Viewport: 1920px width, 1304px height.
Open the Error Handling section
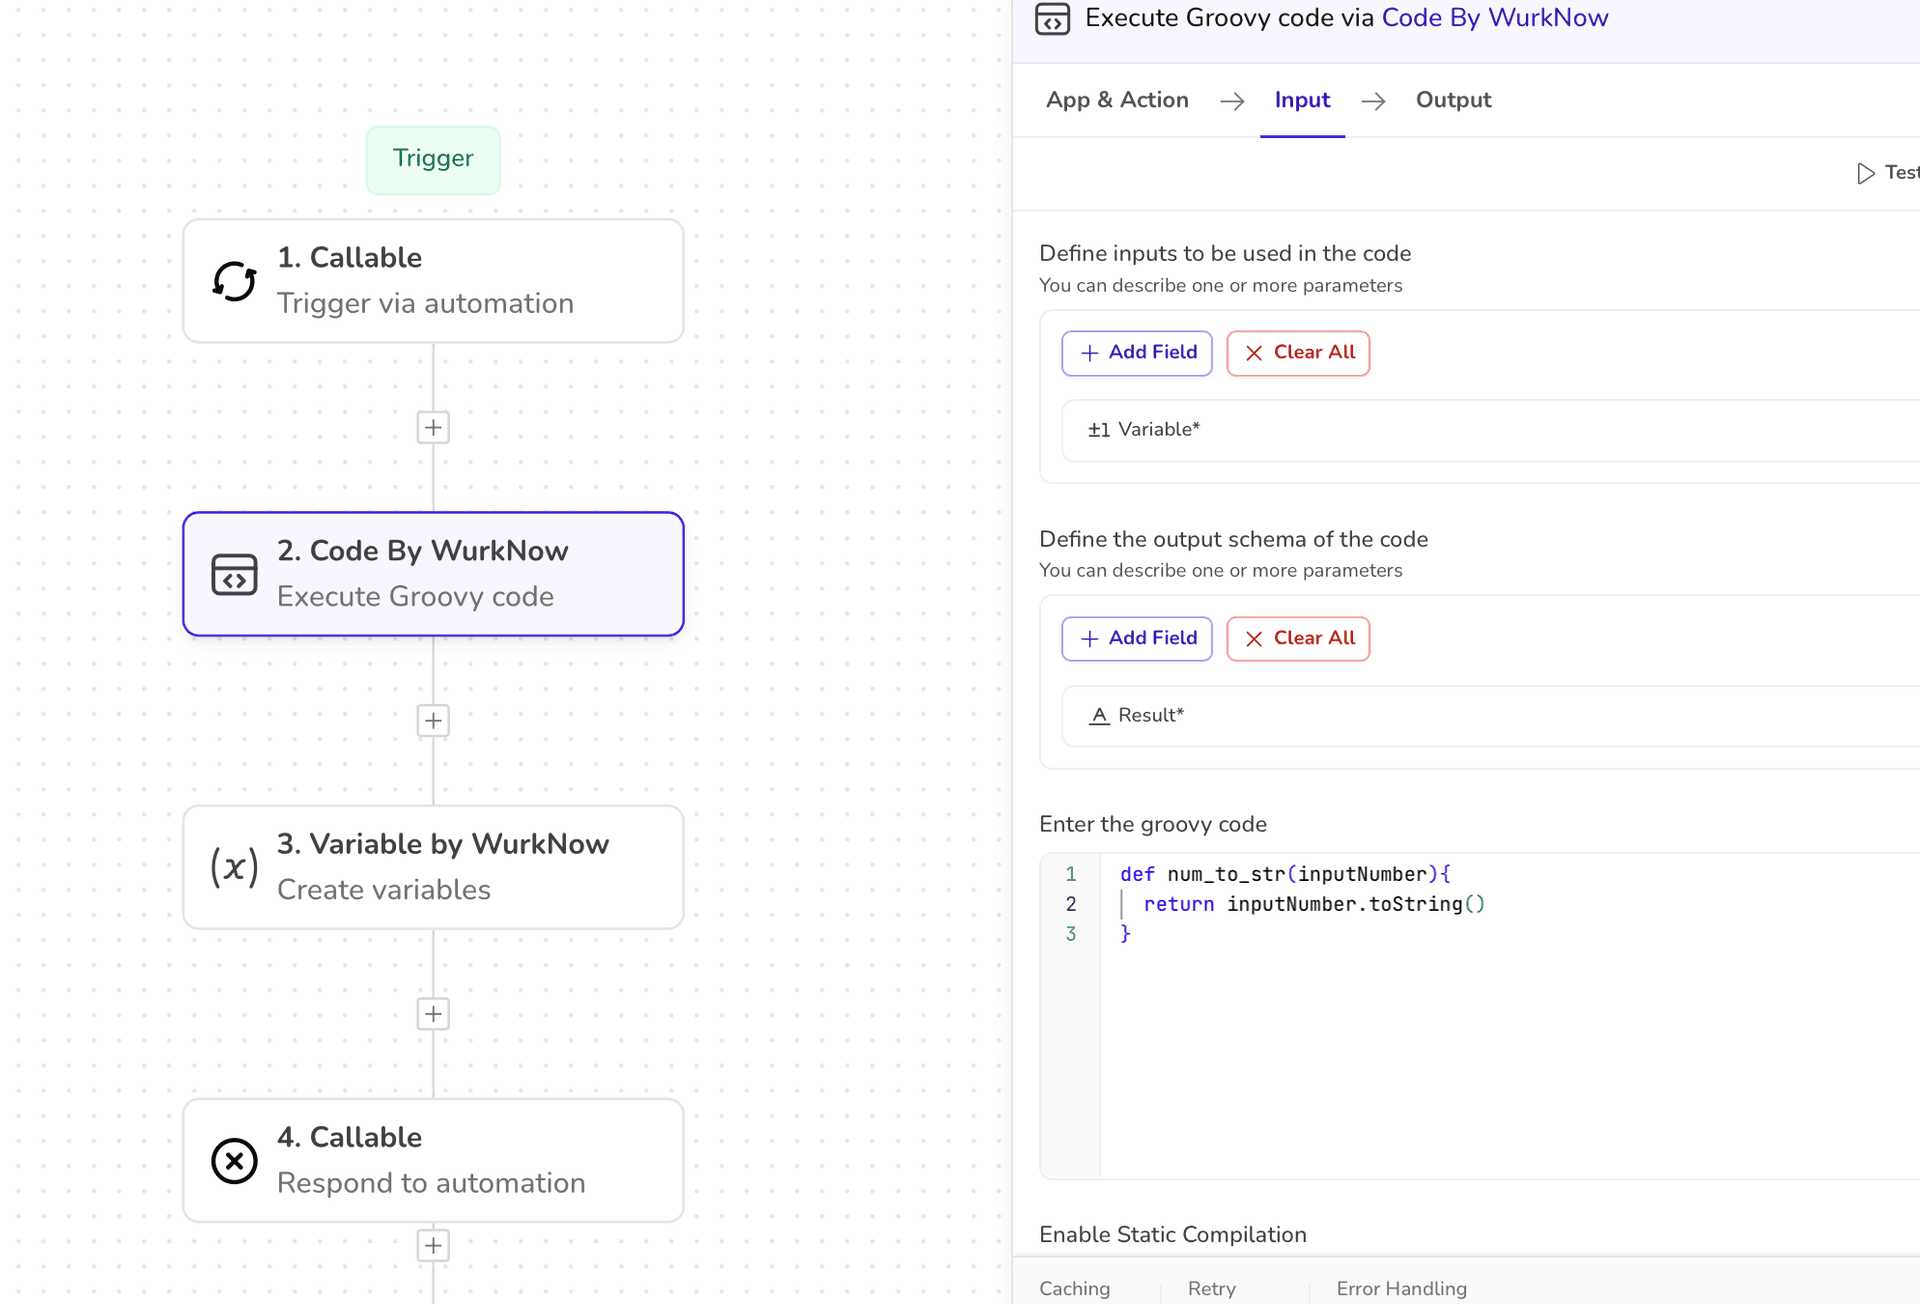coord(1401,1288)
